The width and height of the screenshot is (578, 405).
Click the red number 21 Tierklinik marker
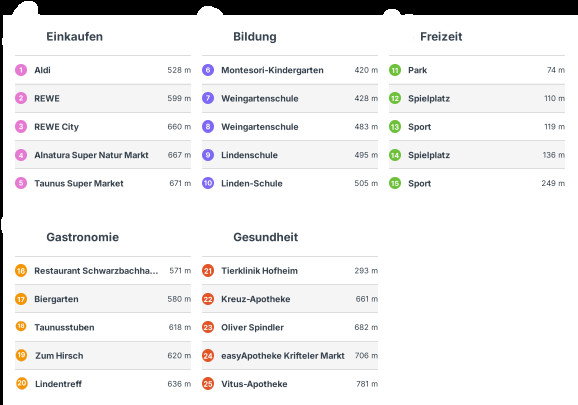(x=208, y=271)
